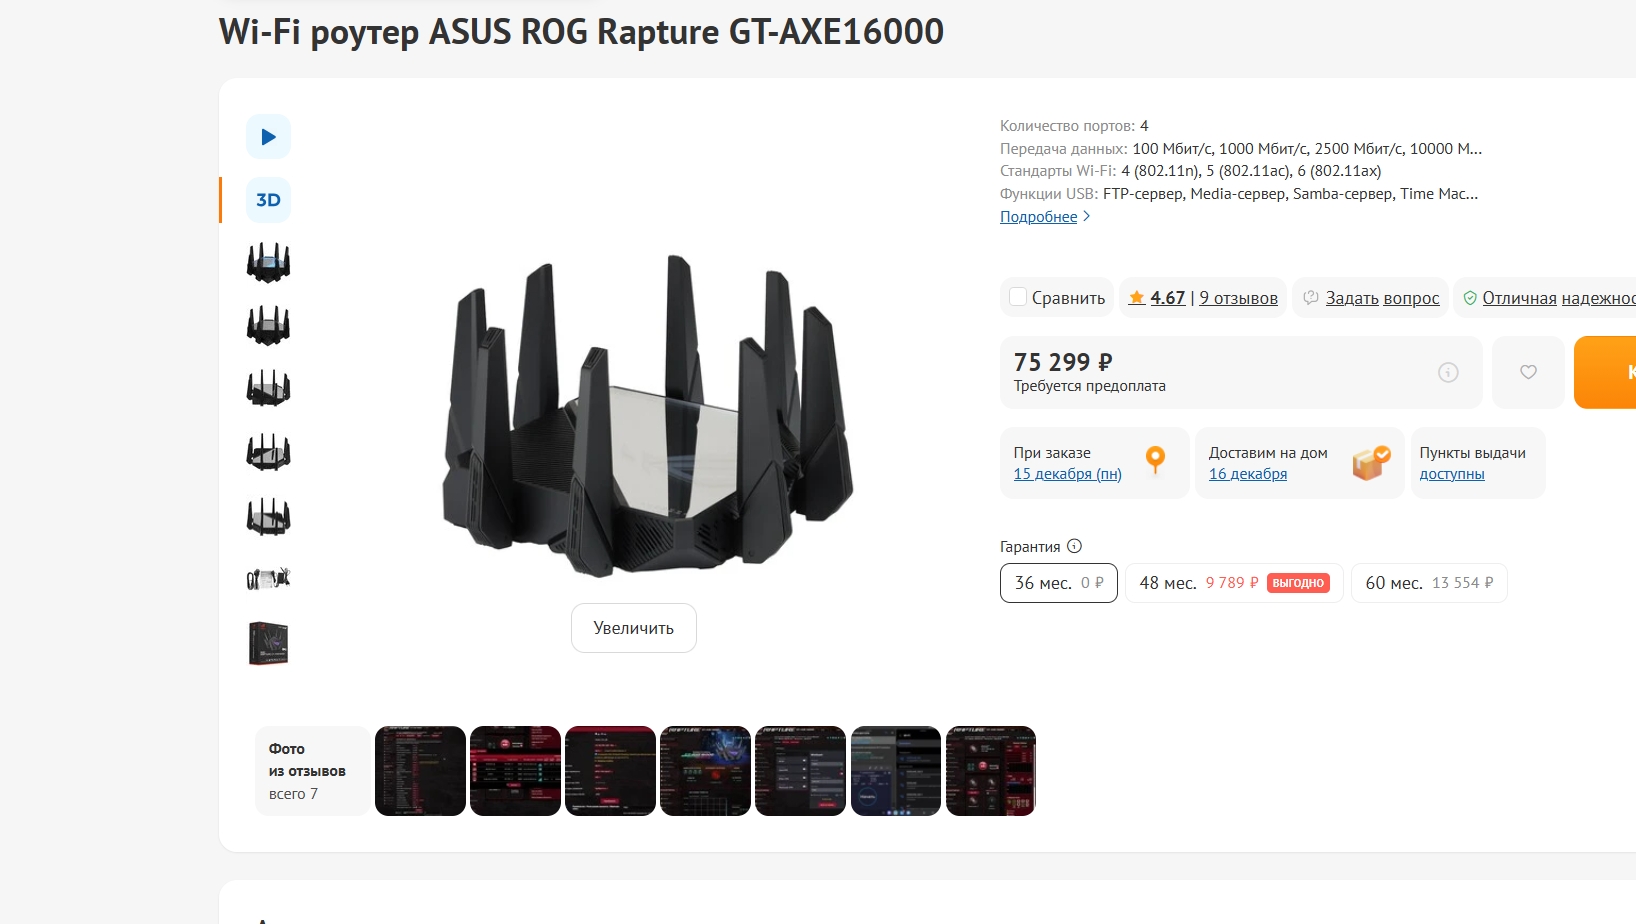Screen dimensions: 1636x924
Task: Click the Увеличить button under the image
Action: click(x=634, y=628)
